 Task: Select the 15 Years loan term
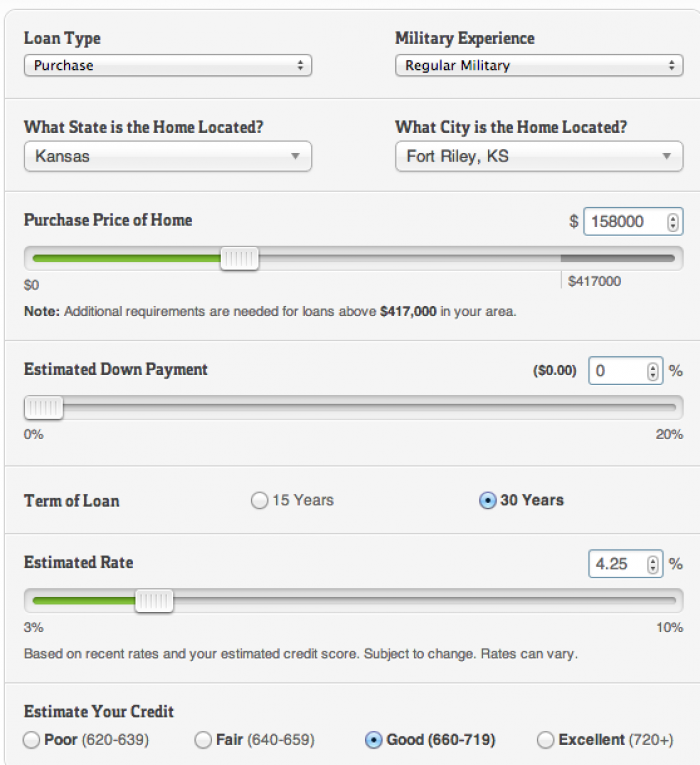(x=260, y=500)
